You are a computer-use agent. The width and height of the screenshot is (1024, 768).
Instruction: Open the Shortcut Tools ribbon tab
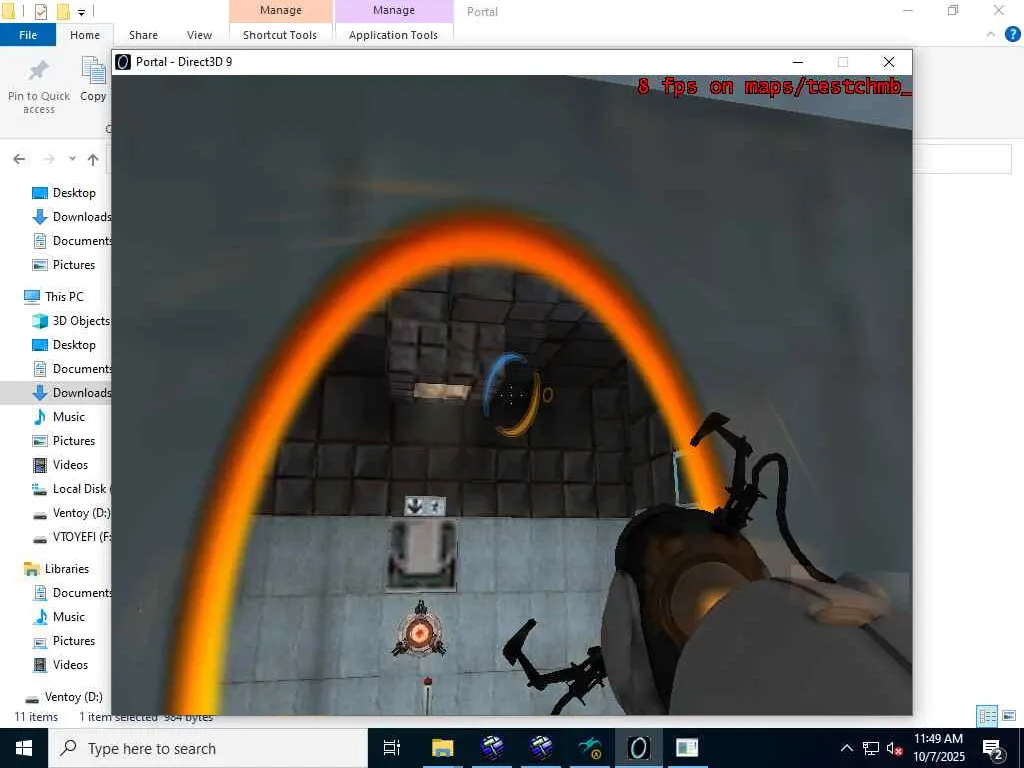coord(280,35)
